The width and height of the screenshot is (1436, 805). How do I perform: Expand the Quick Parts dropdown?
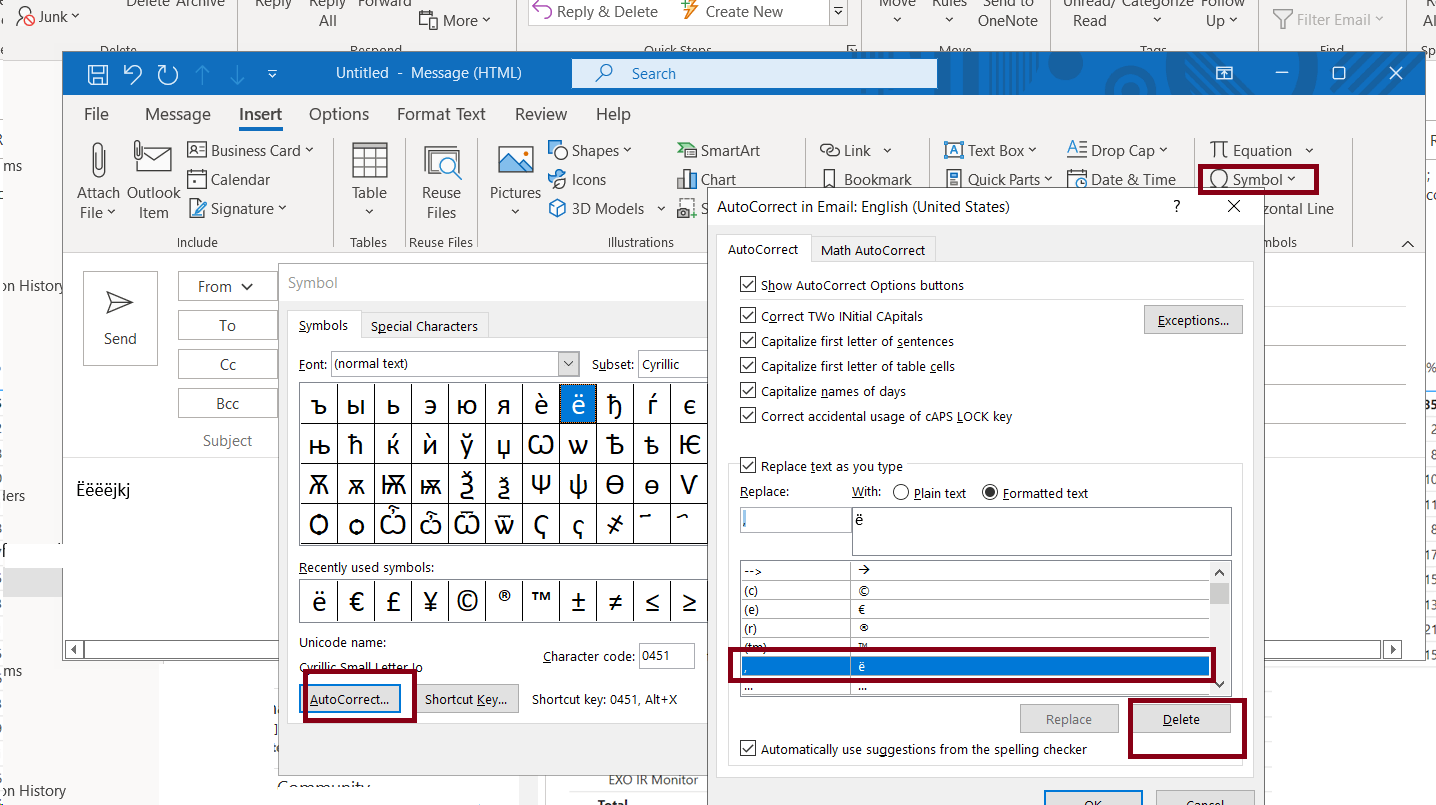point(1048,180)
